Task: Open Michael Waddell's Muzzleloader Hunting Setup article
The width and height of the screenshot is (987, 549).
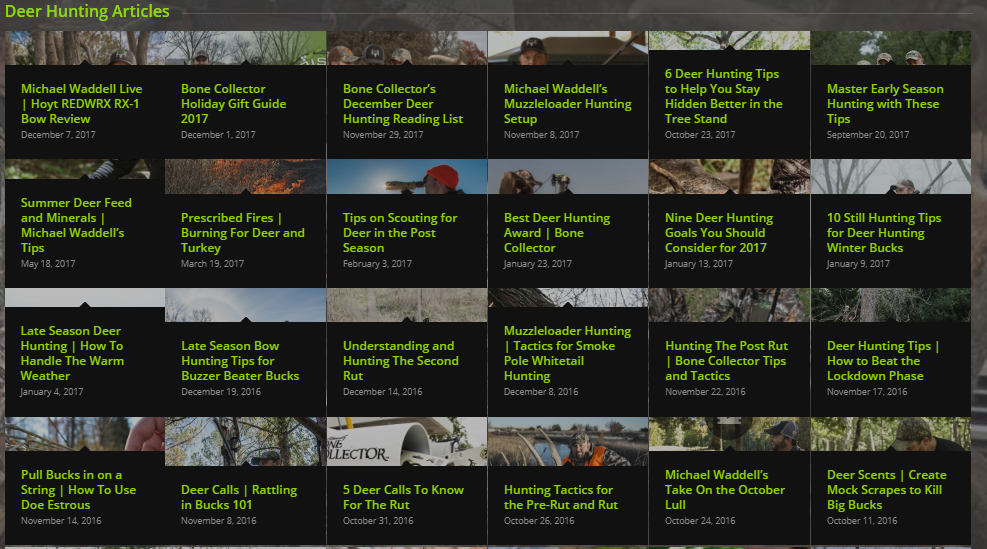Action: point(567,104)
